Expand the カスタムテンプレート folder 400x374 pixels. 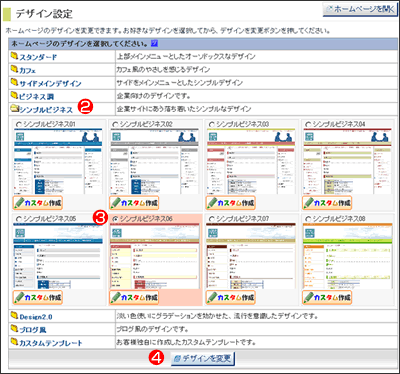point(51,343)
